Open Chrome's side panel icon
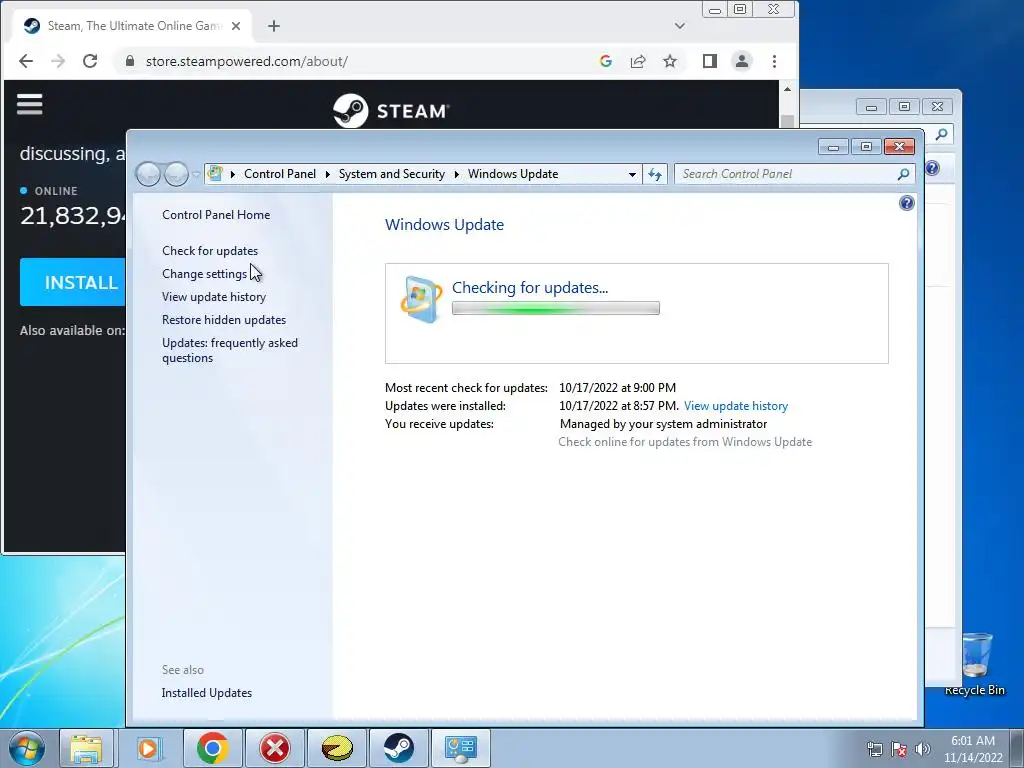Viewport: 1024px width, 768px height. 710,61
